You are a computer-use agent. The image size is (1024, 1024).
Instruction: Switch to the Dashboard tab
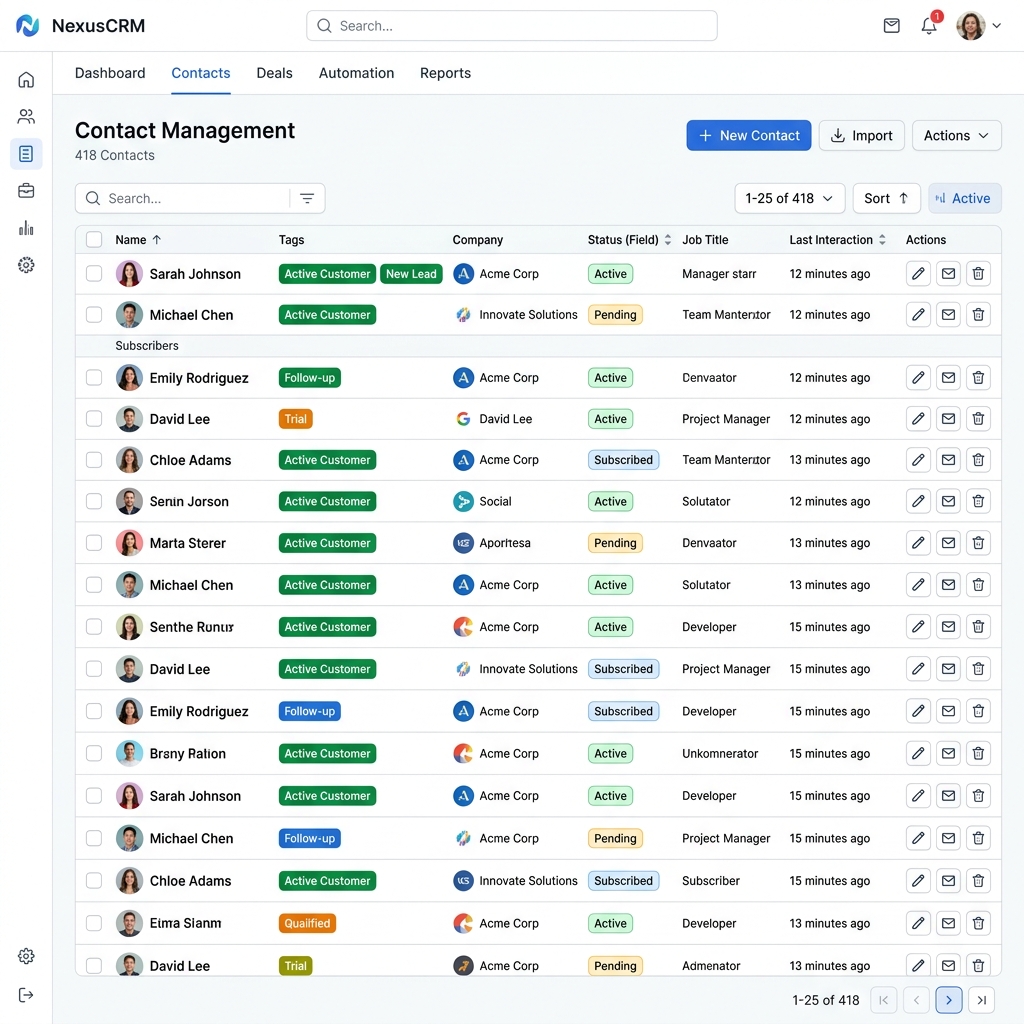pyautogui.click(x=110, y=73)
